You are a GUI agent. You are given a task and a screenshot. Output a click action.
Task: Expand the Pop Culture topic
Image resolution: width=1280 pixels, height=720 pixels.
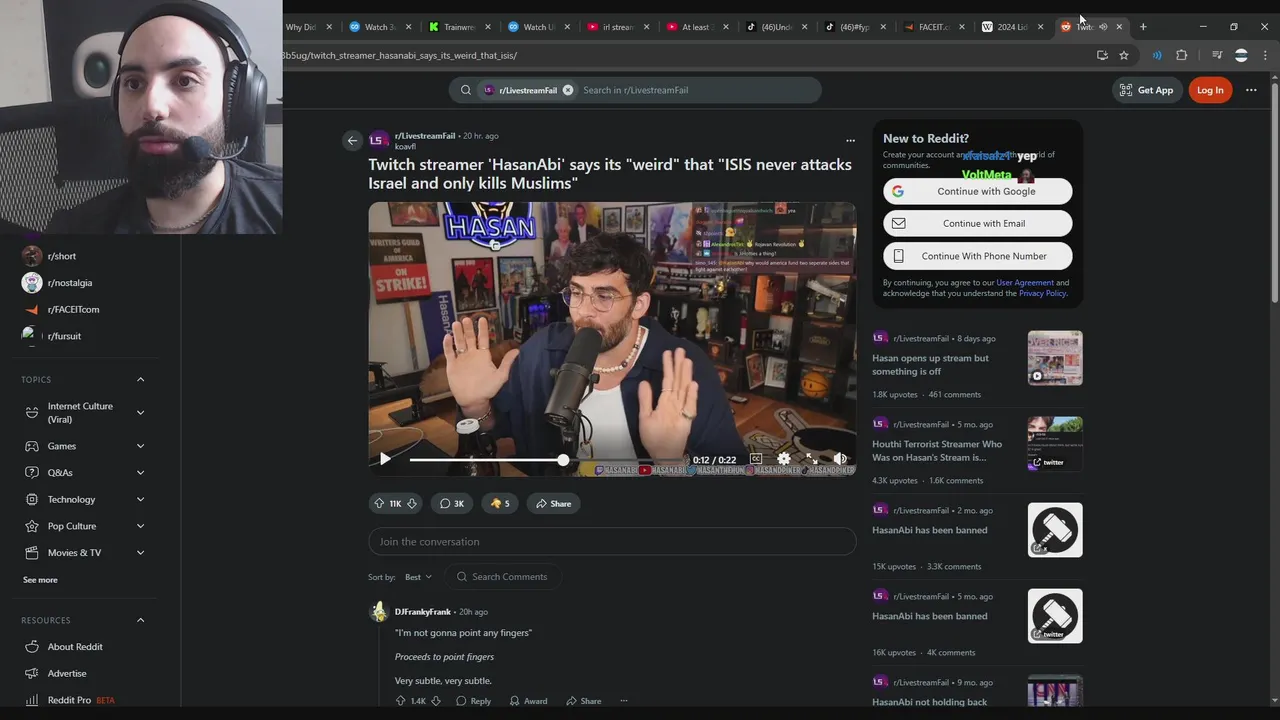pos(141,526)
